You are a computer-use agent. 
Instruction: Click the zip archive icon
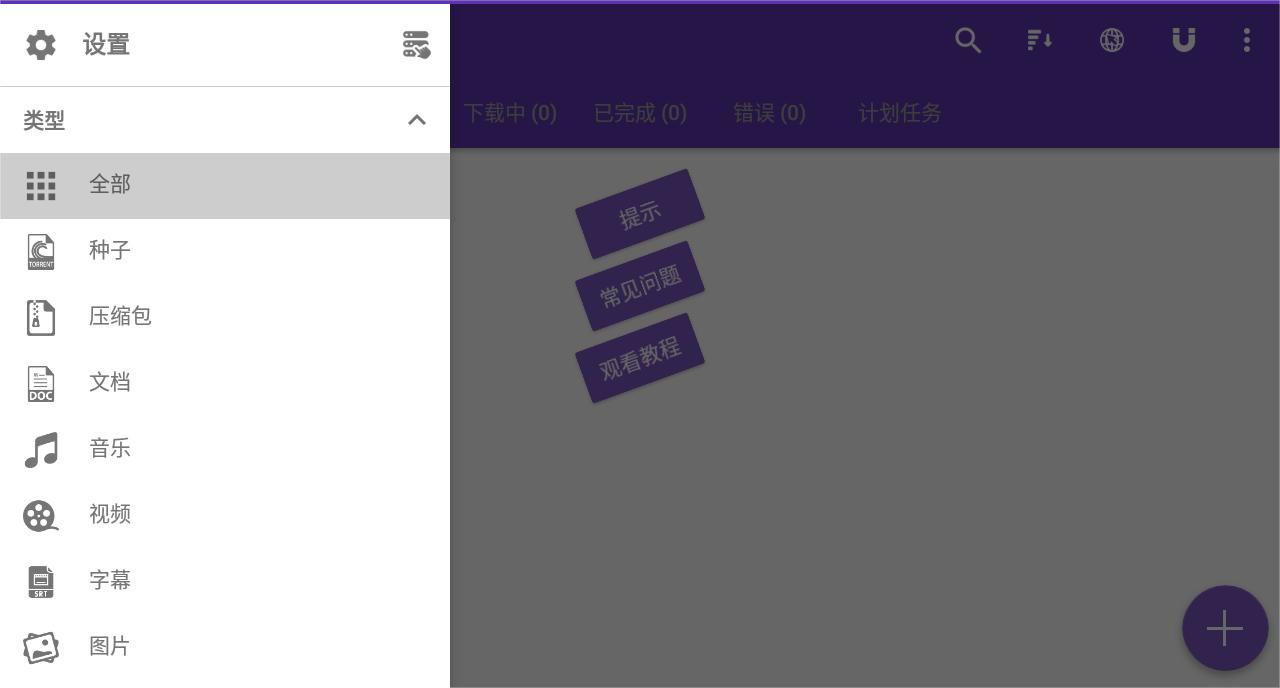click(x=40, y=317)
